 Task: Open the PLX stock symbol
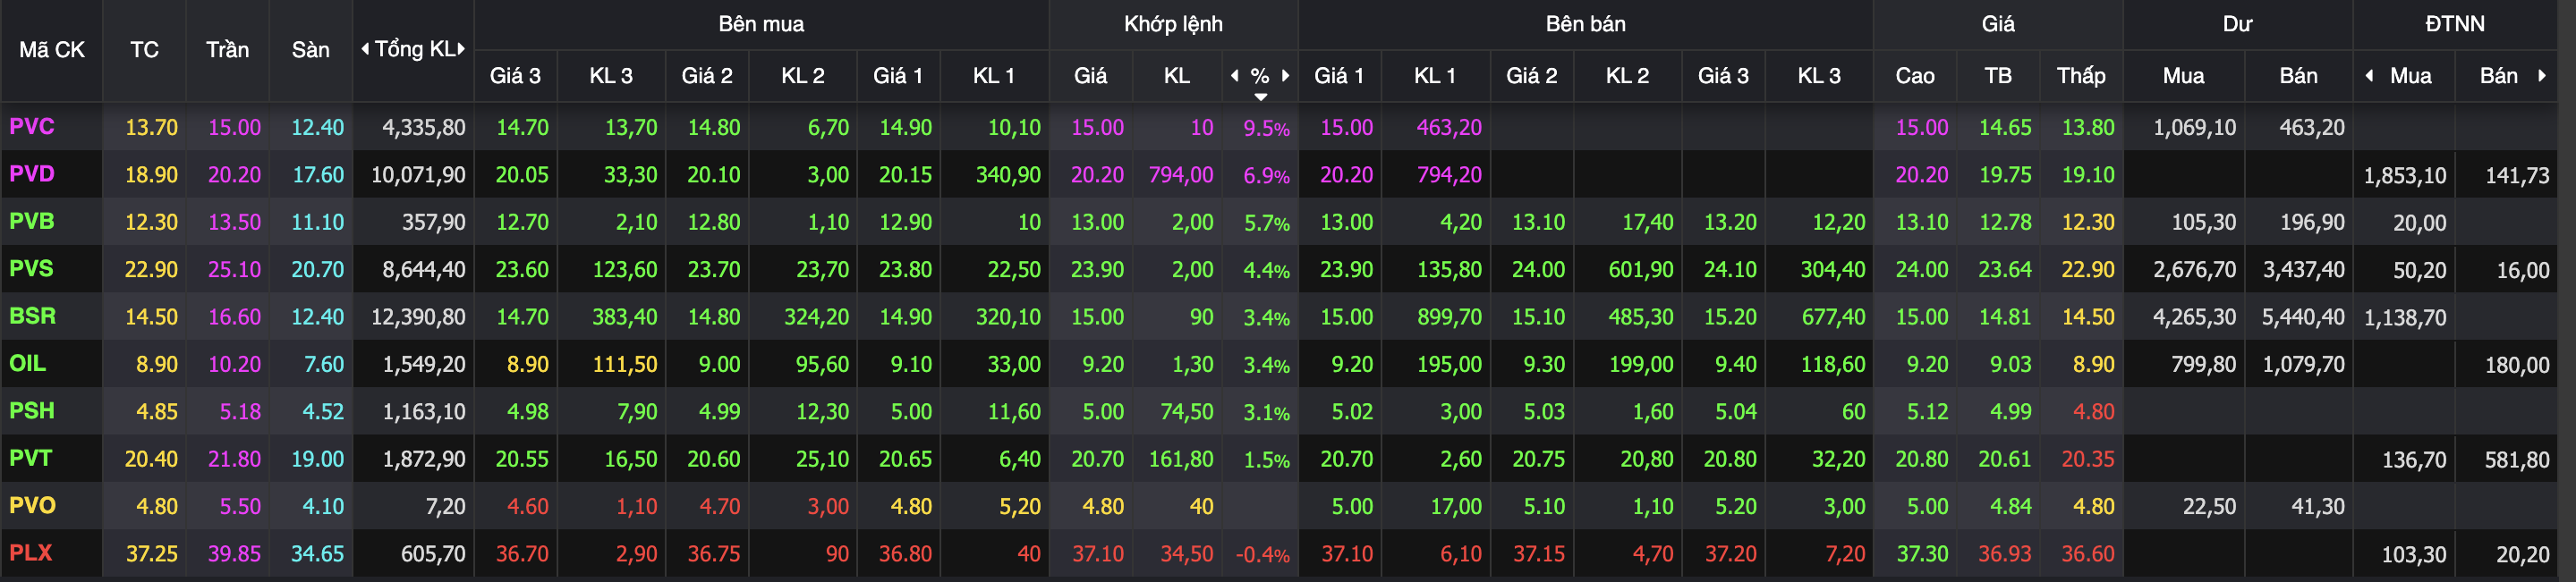point(31,553)
